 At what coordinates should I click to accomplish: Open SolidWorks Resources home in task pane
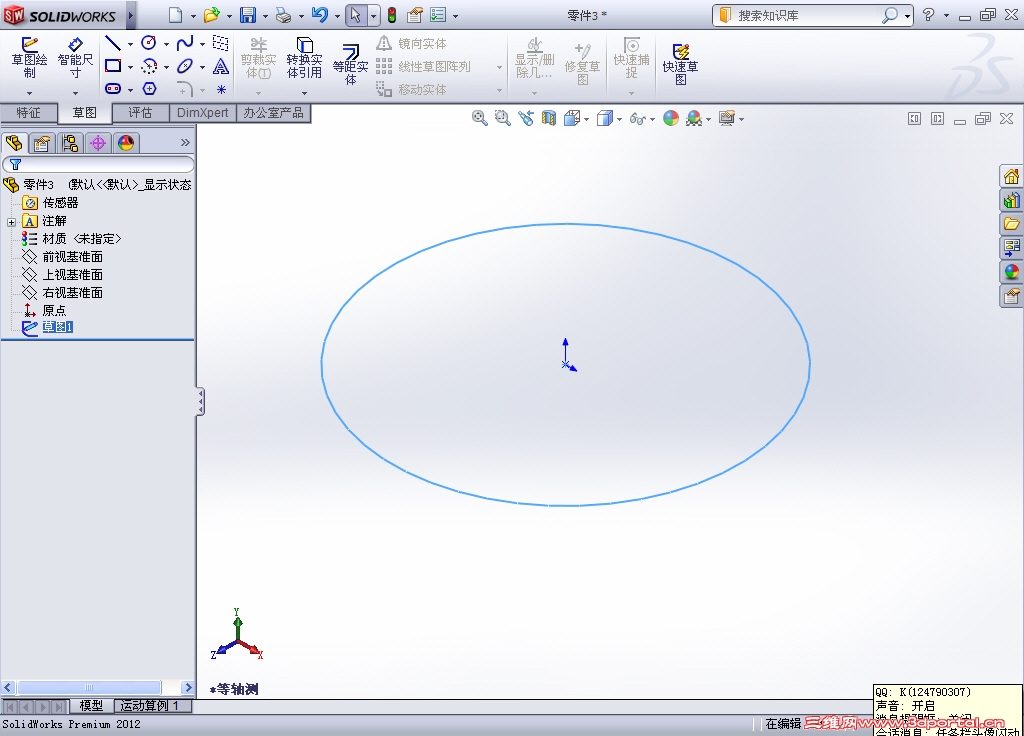[1011, 176]
